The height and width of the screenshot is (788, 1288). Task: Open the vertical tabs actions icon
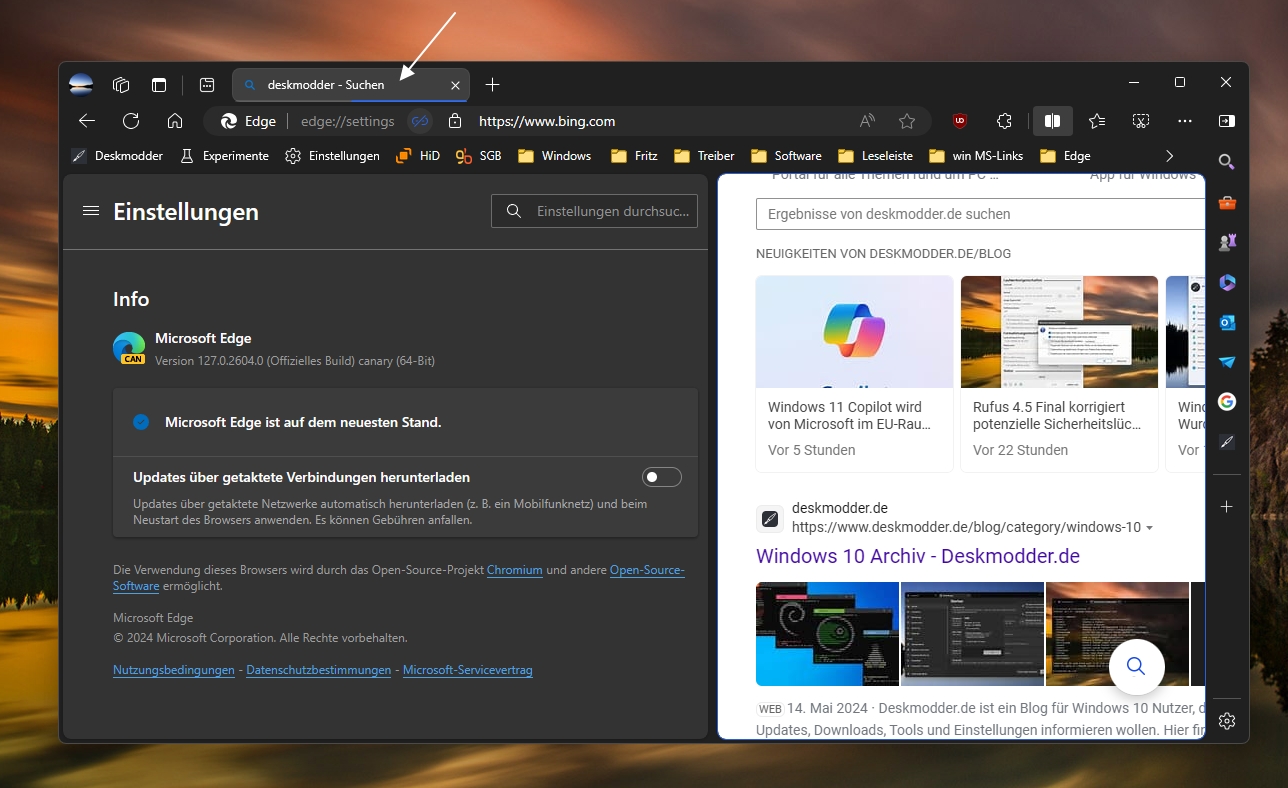159,85
